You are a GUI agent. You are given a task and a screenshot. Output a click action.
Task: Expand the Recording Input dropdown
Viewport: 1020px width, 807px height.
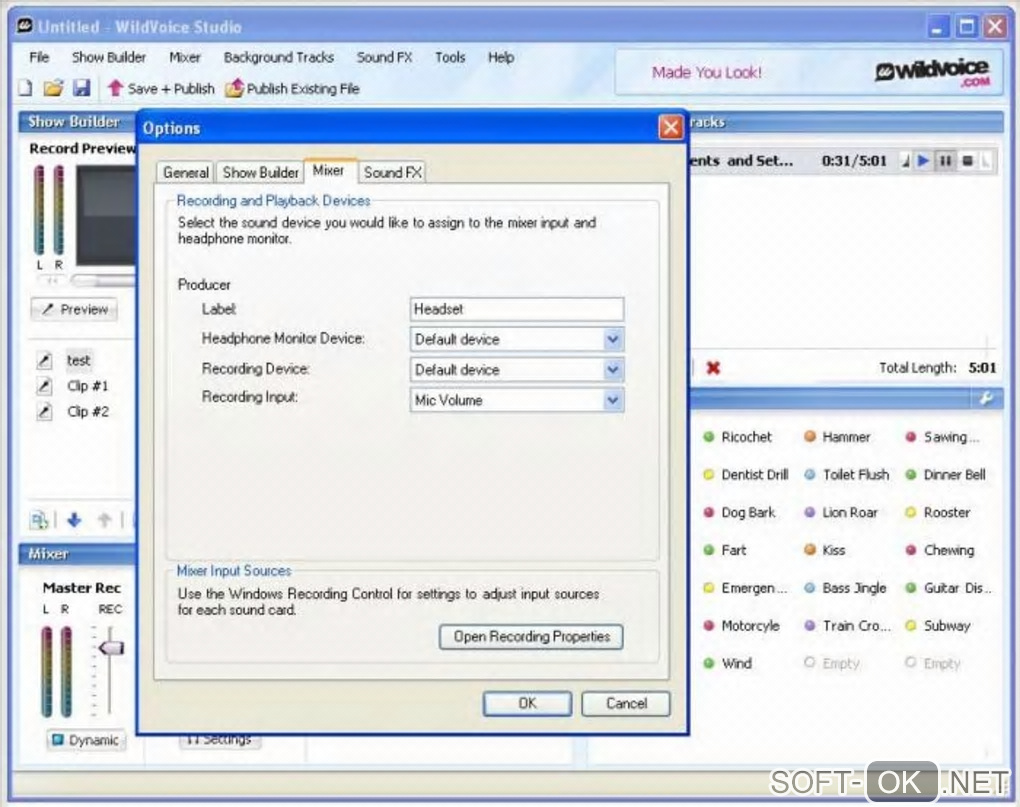612,400
